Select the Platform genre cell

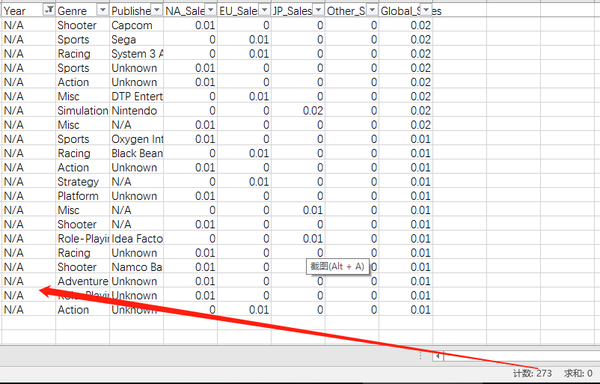point(83,196)
